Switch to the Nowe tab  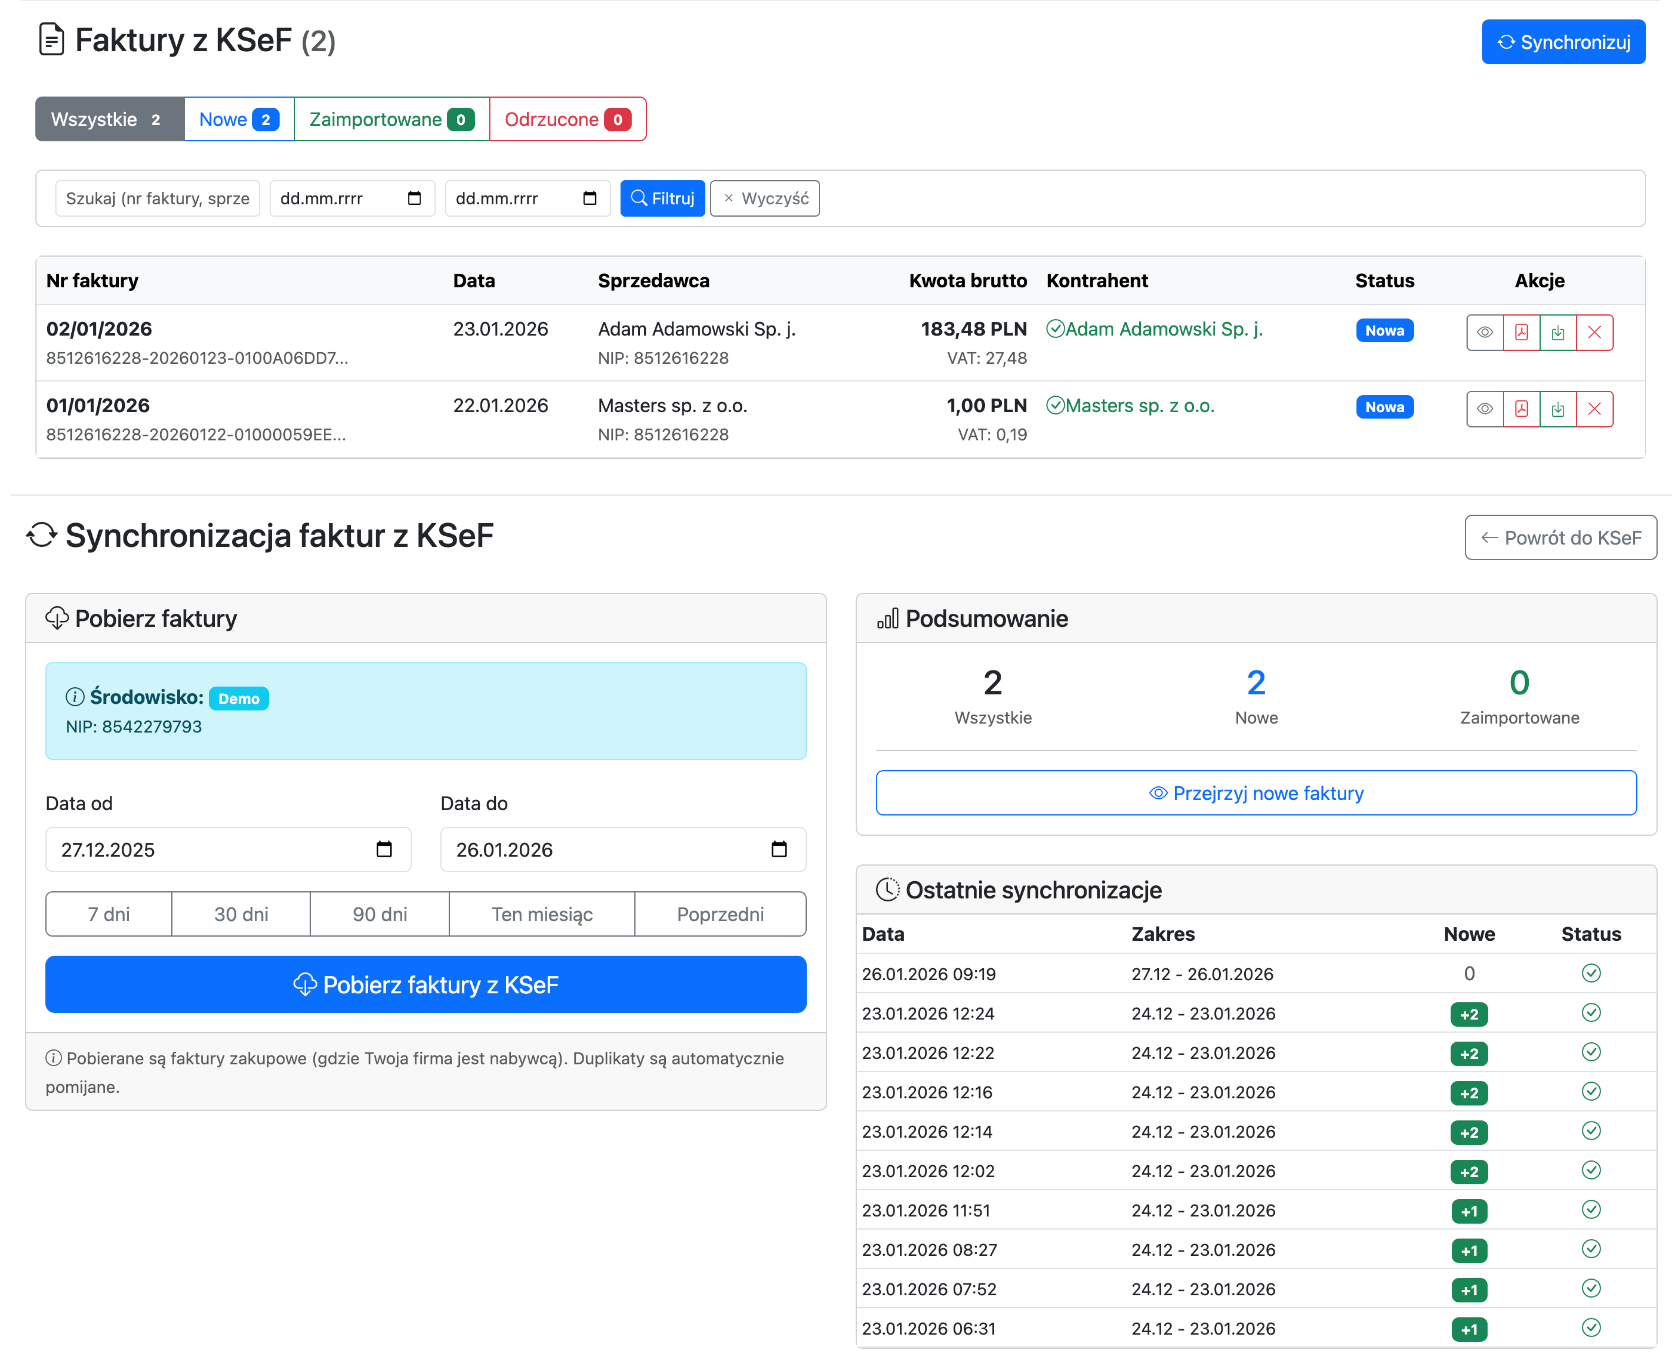[x=239, y=119]
